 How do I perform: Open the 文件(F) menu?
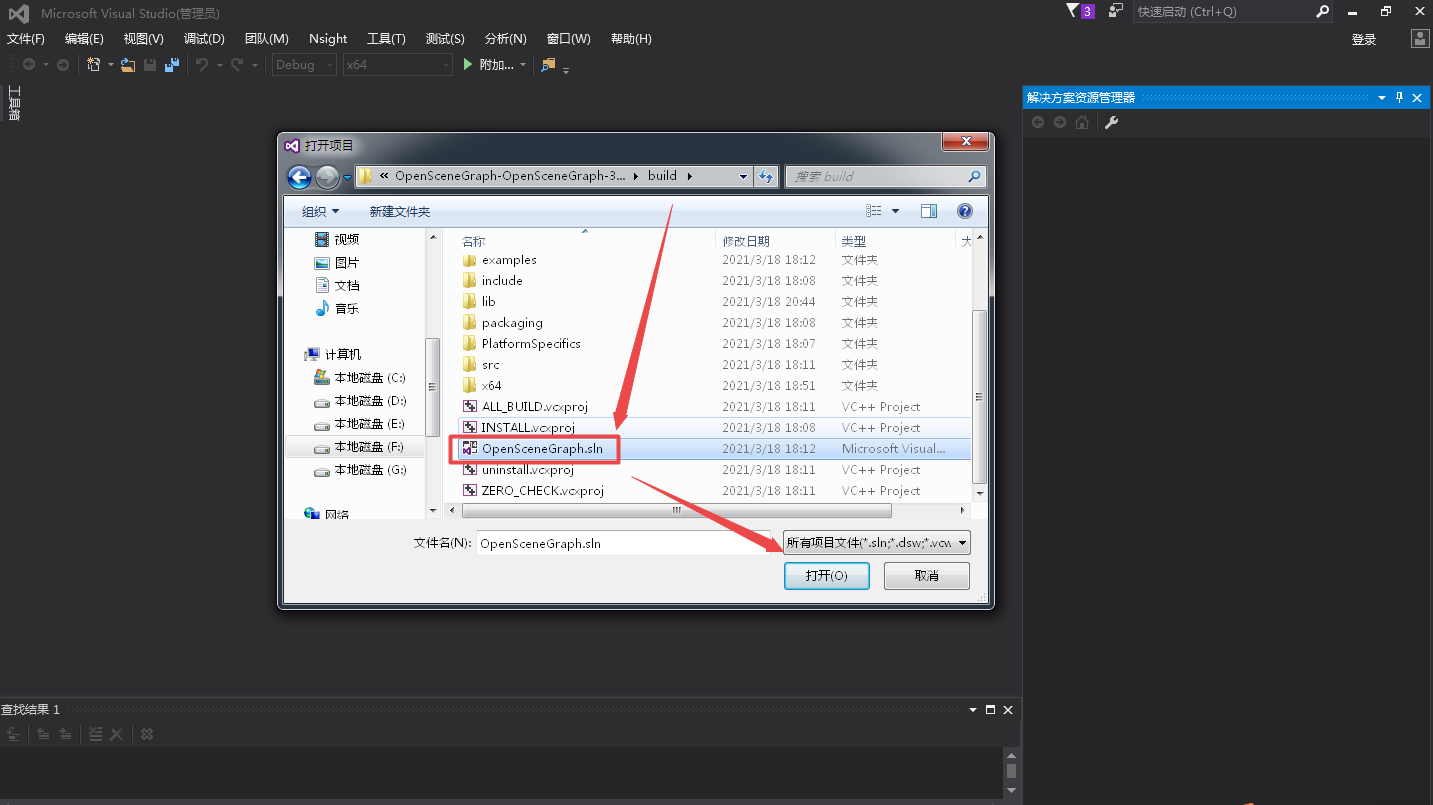(26, 39)
